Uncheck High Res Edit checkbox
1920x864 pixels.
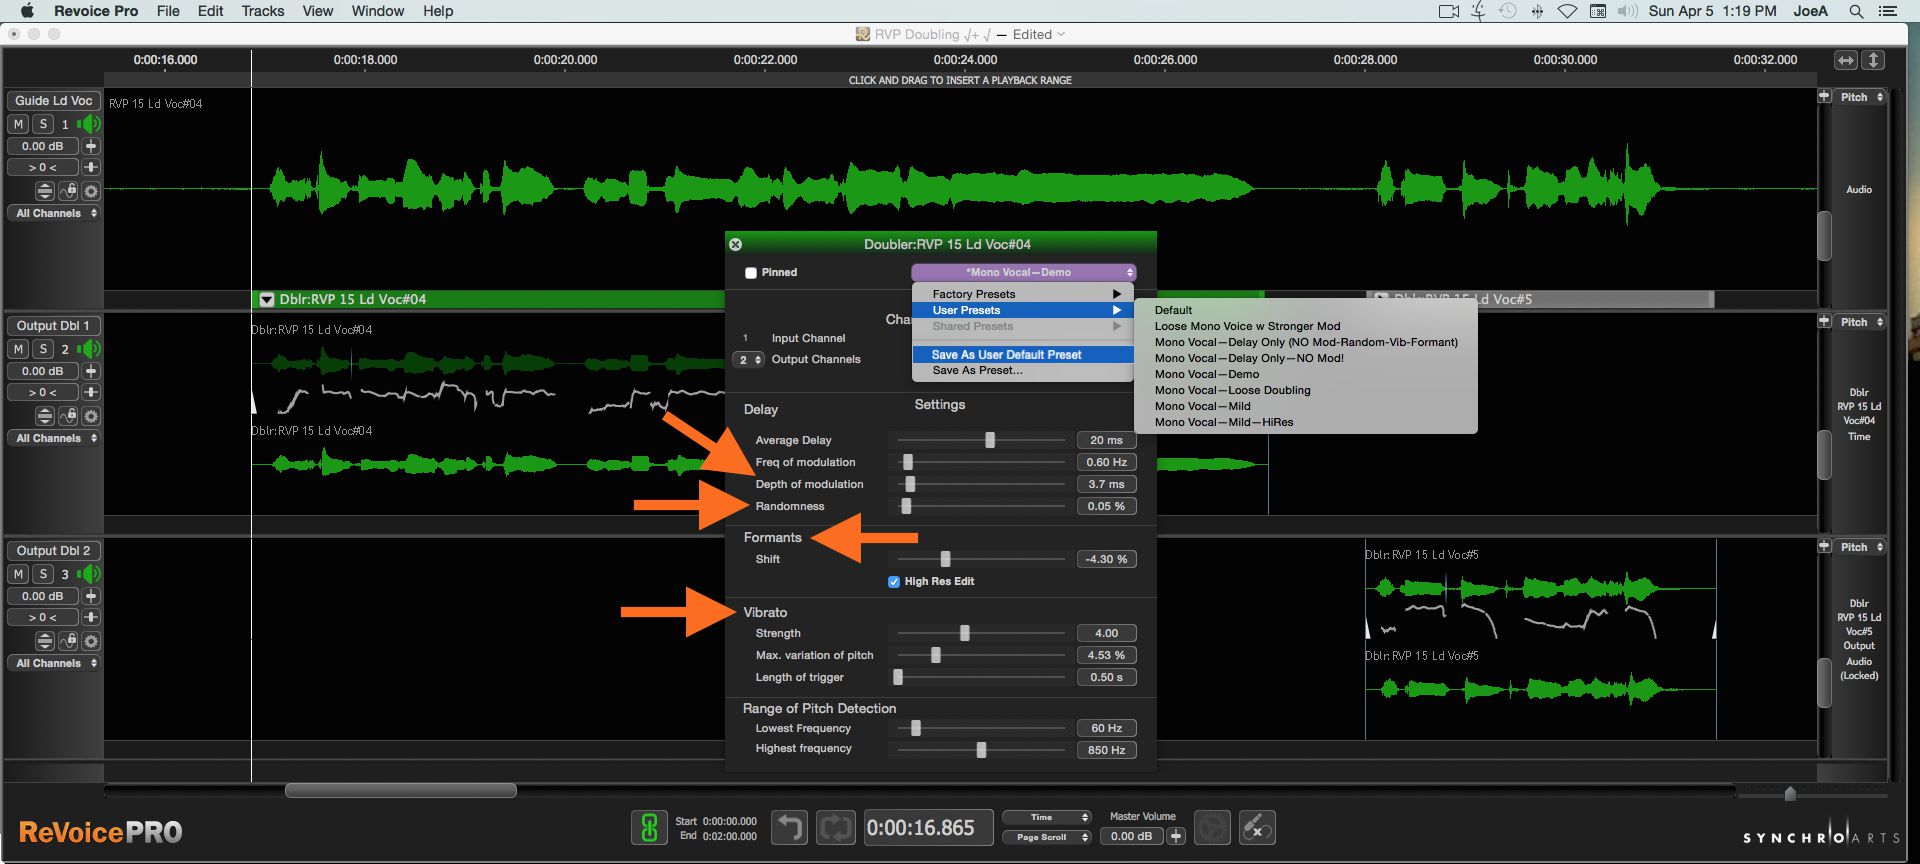coord(894,582)
